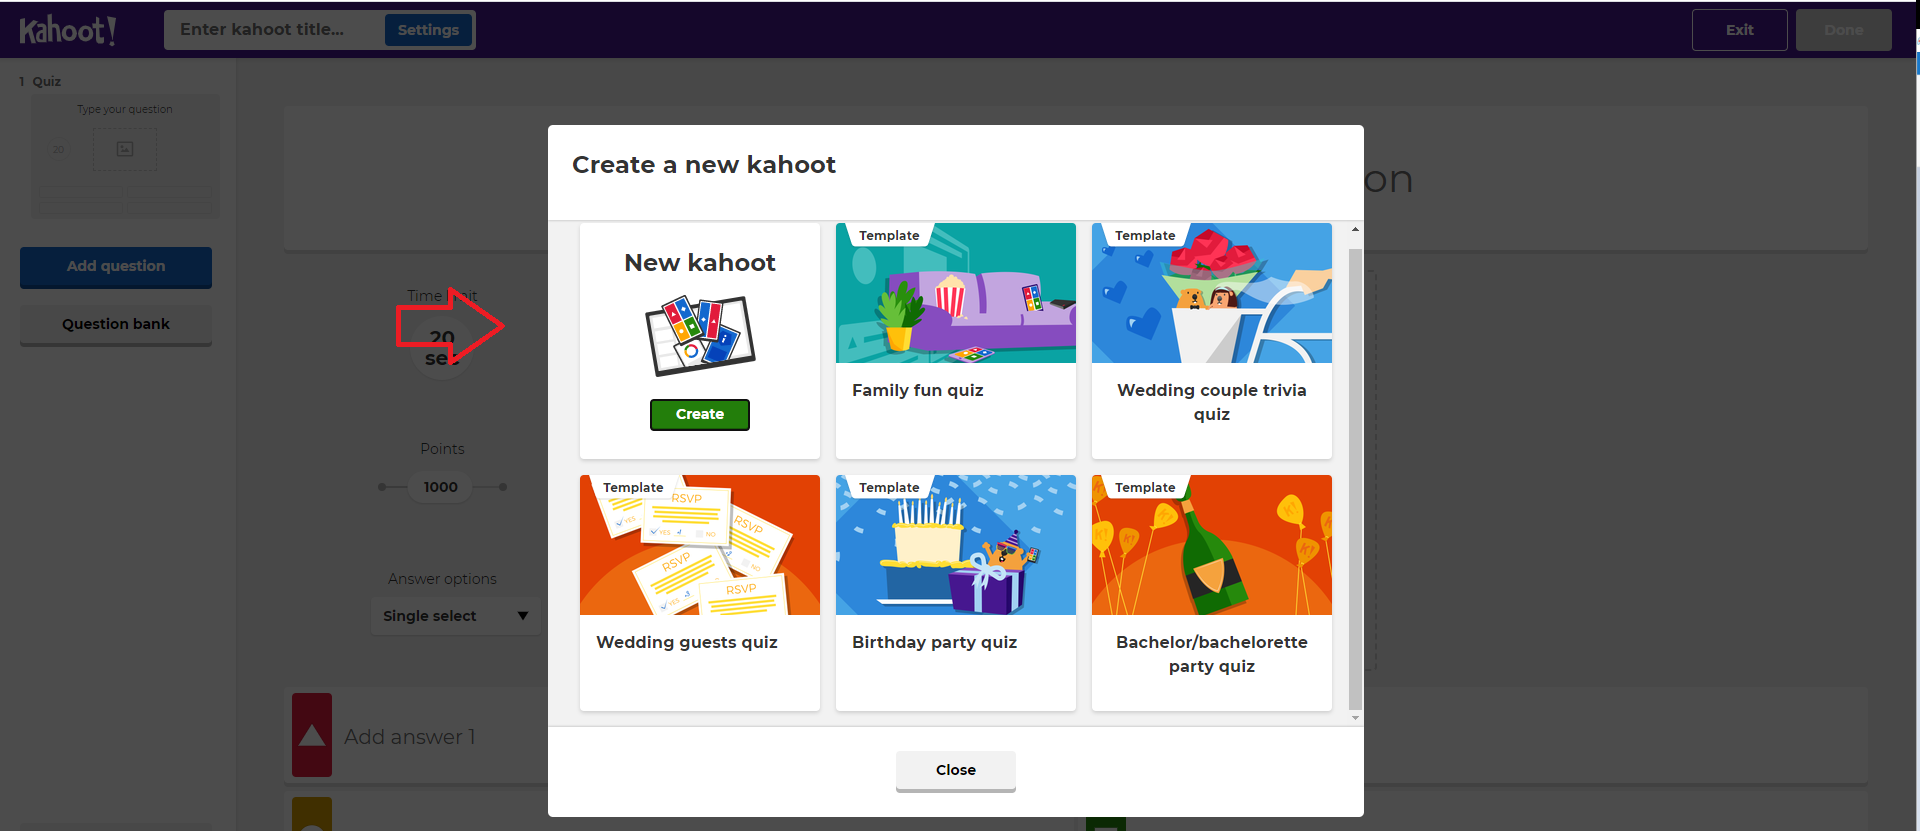Screen dimensions: 1920x831
Task: Open the Question bank
Action: tap(116, 325)
